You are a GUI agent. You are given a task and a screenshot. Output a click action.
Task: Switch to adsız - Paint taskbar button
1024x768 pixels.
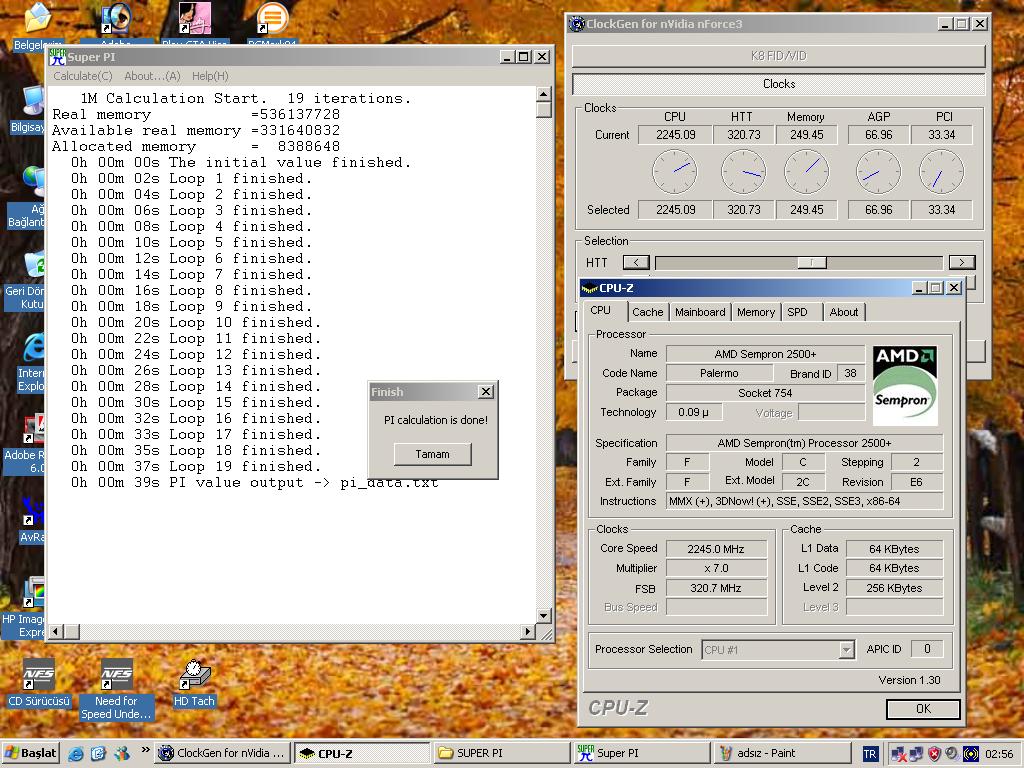[782, 753]
